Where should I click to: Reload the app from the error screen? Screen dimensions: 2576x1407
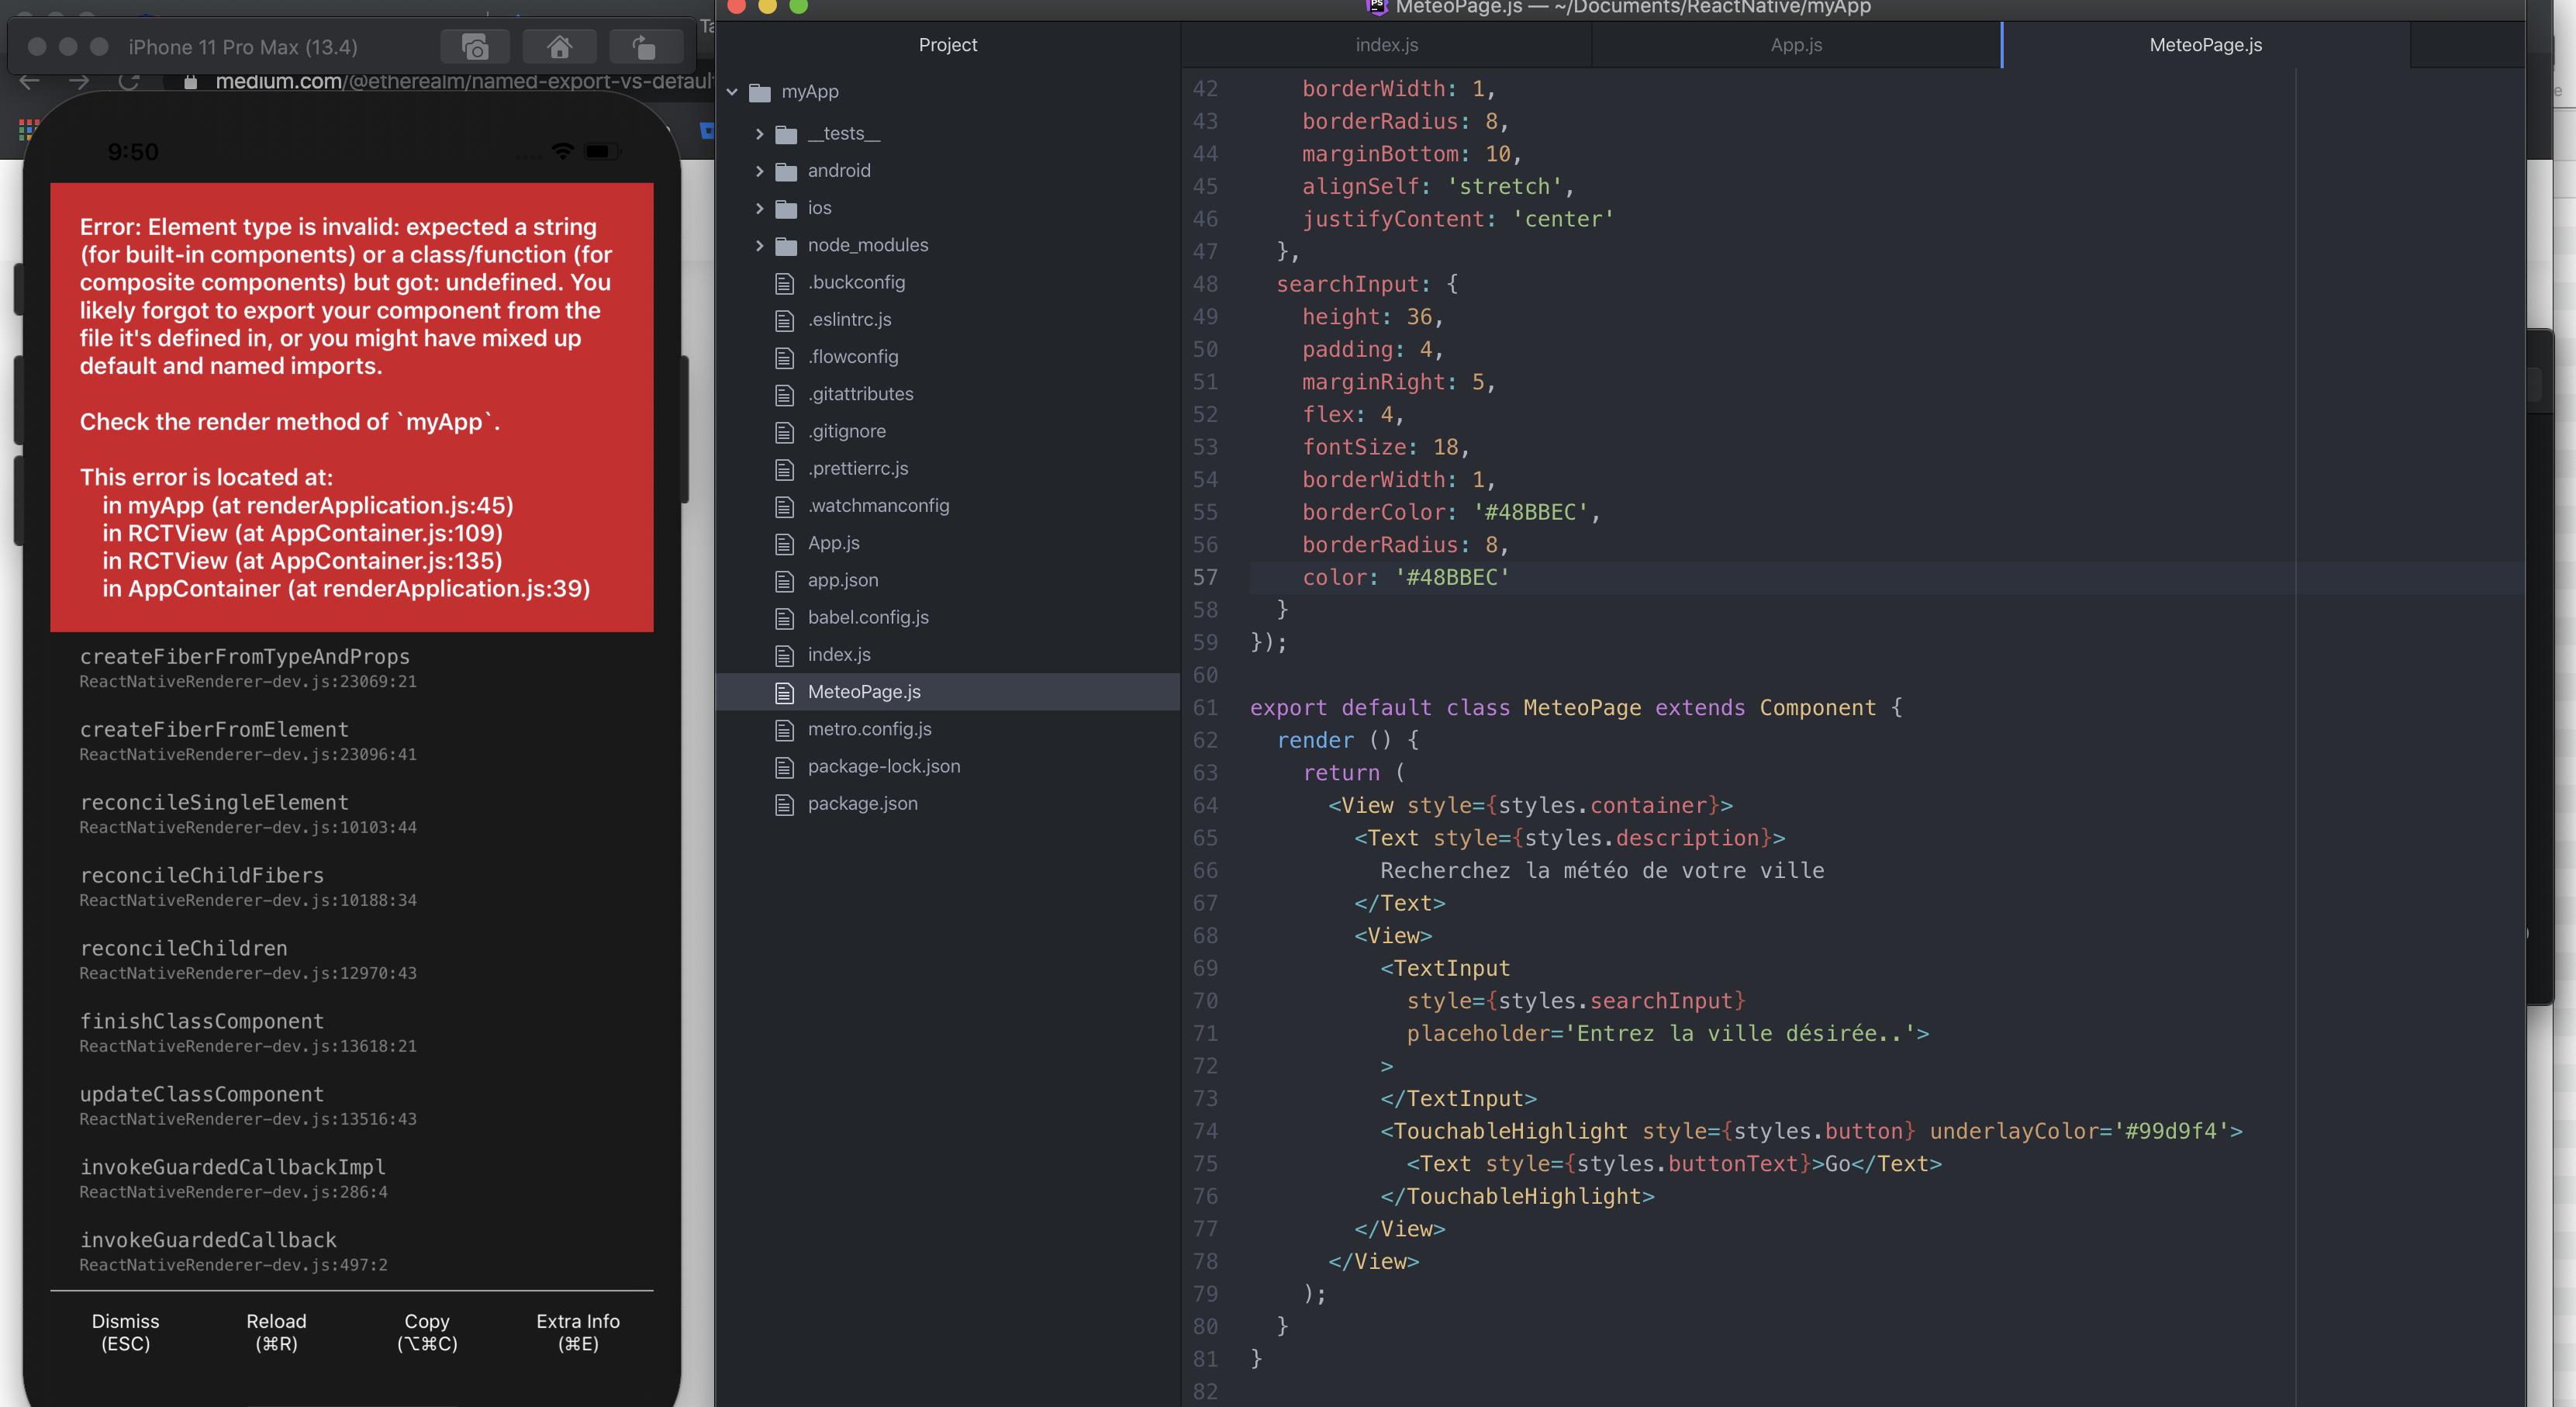pos(276,1332)
